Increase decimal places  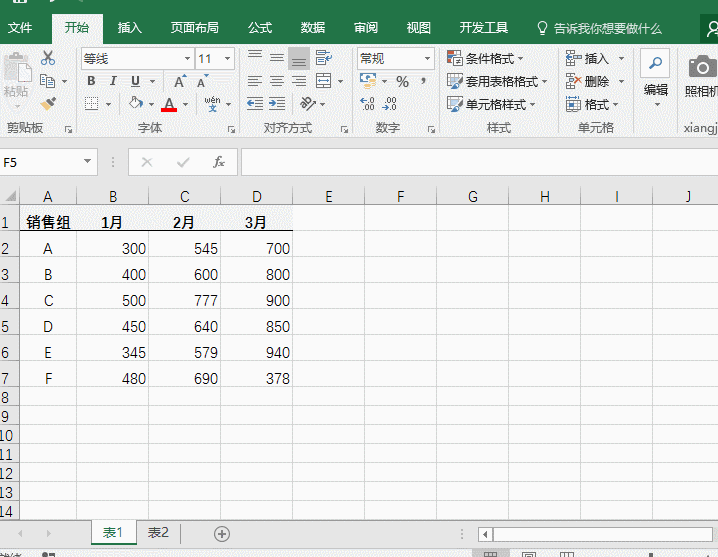click(367, 104)
